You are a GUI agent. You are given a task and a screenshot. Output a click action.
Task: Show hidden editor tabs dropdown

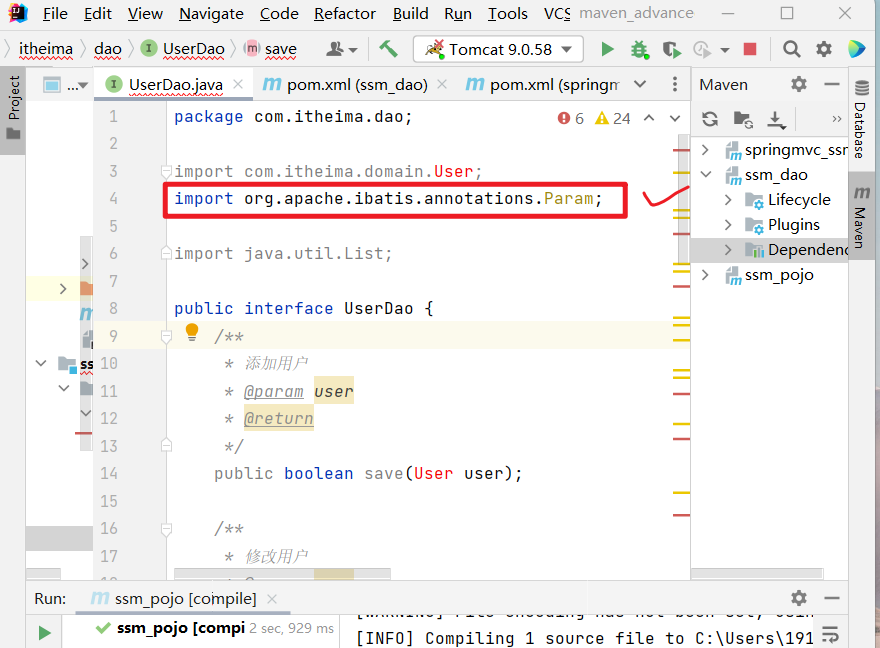pos(640,84)
